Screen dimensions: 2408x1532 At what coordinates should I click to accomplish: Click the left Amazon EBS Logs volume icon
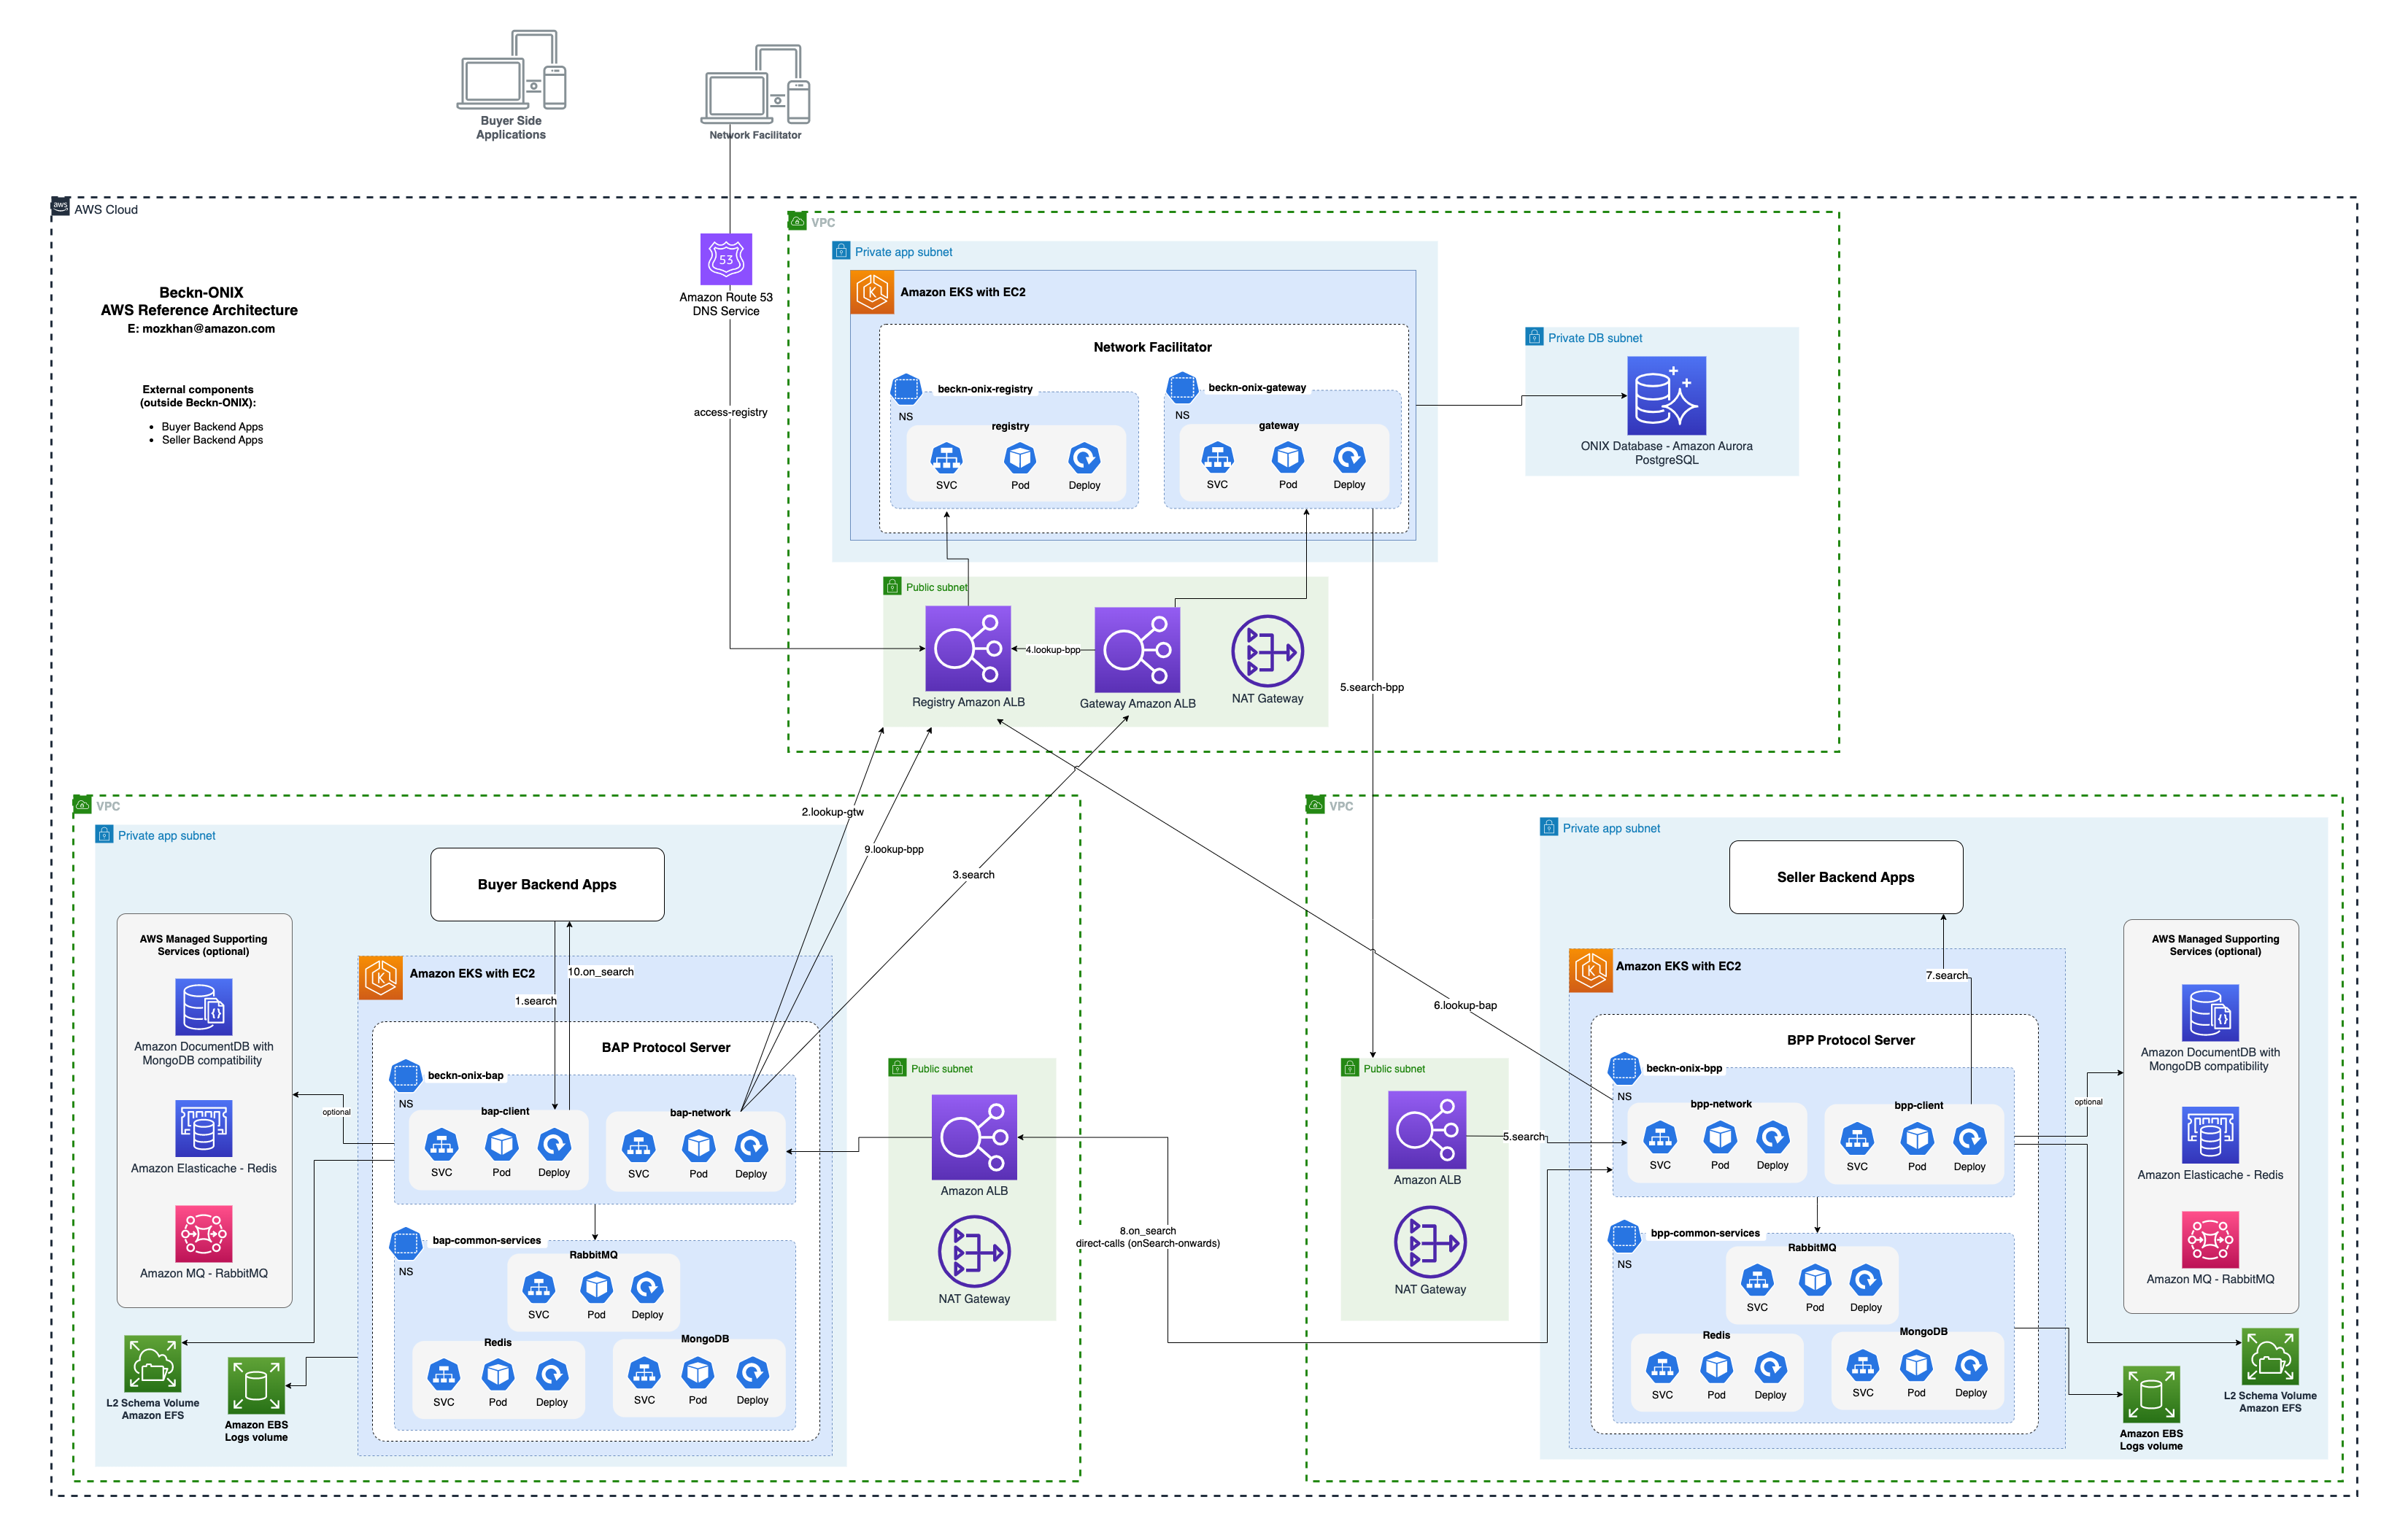click(x=256, y=1385)
